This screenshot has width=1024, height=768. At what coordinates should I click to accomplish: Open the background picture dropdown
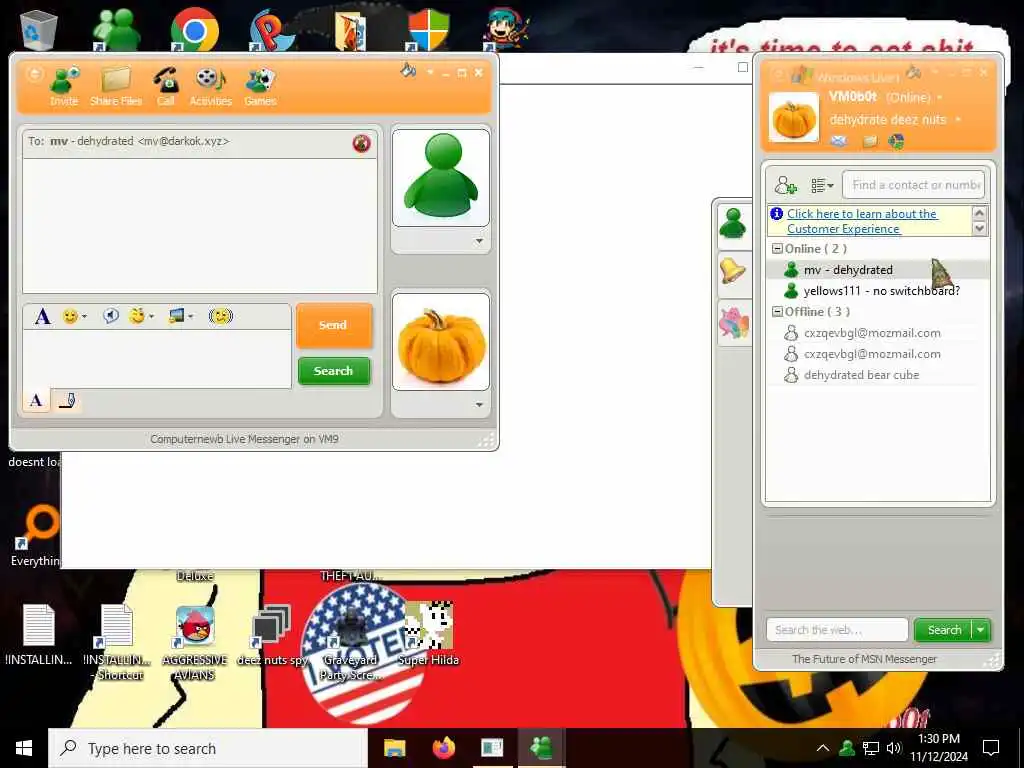[x=180, y=317]
